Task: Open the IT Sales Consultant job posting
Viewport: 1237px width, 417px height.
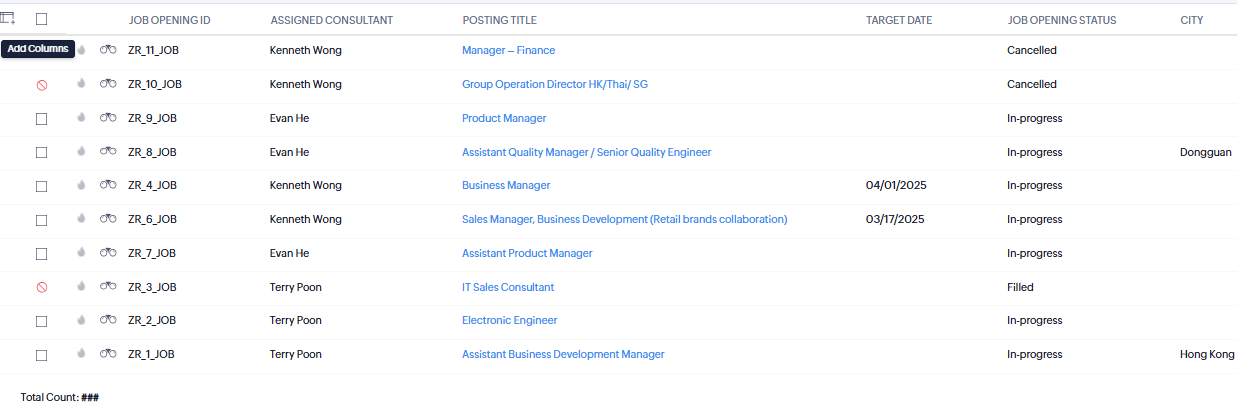Action: [508, 287]
